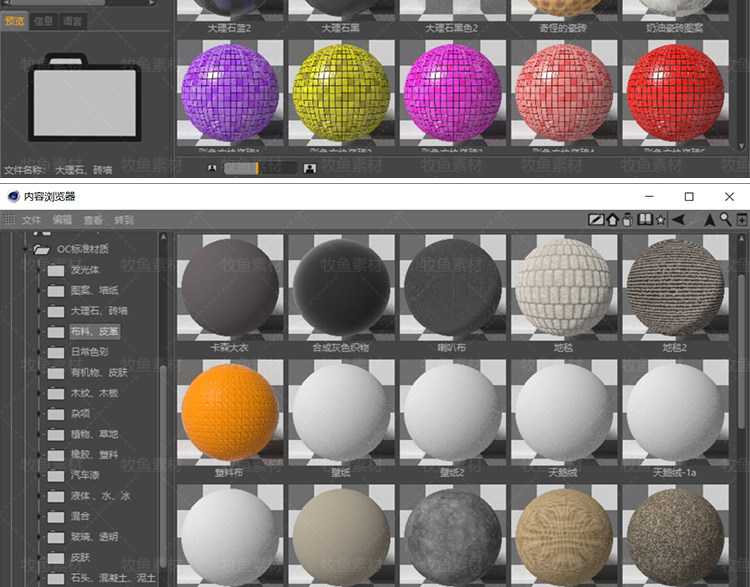Select the 壁纸2 material thumbnail
750x587 pixels.
click(x=452, y=412)
